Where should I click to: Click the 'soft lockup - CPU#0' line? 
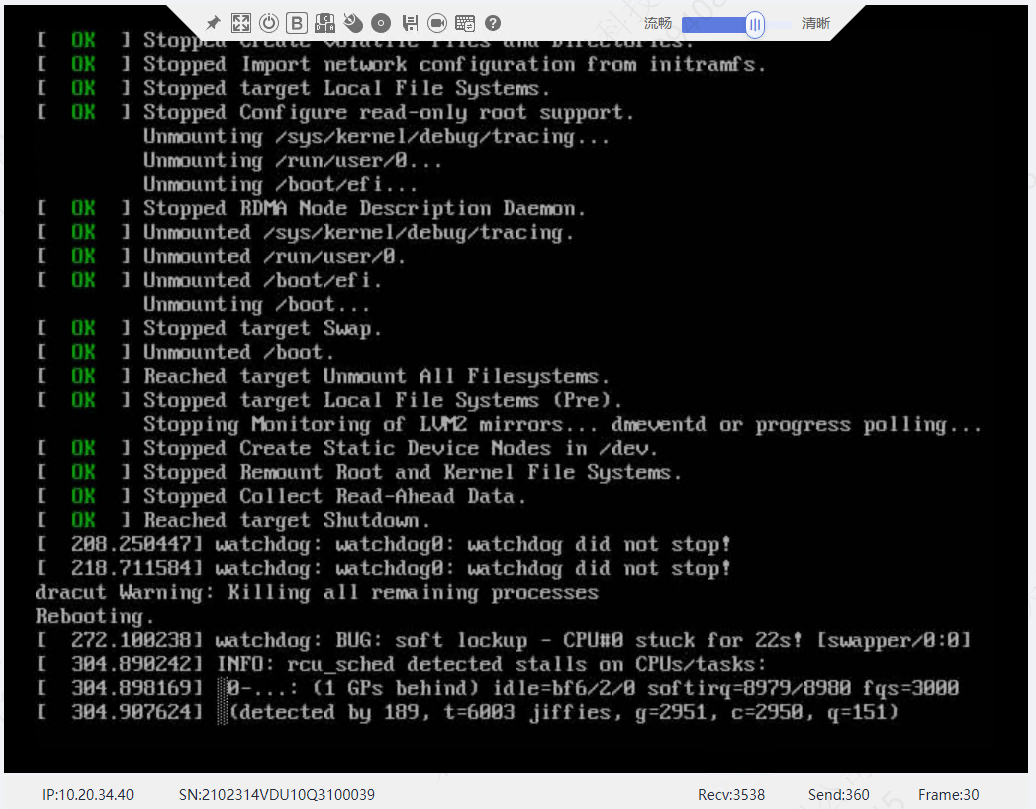[503, 640]
